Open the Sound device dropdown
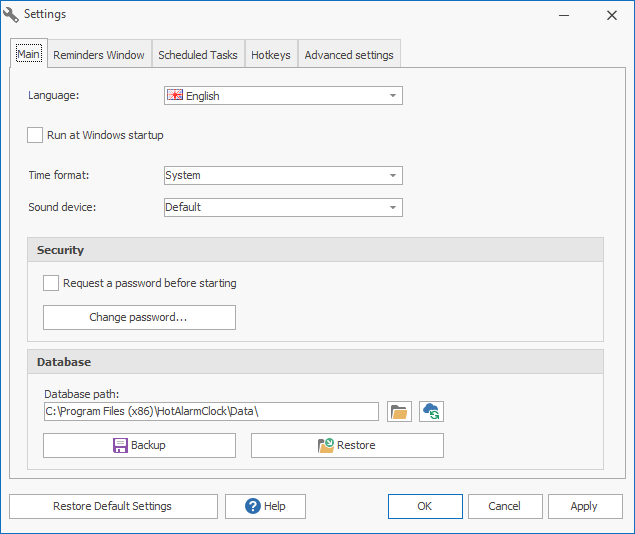The image size is (635, 534). tap(393, 207)
